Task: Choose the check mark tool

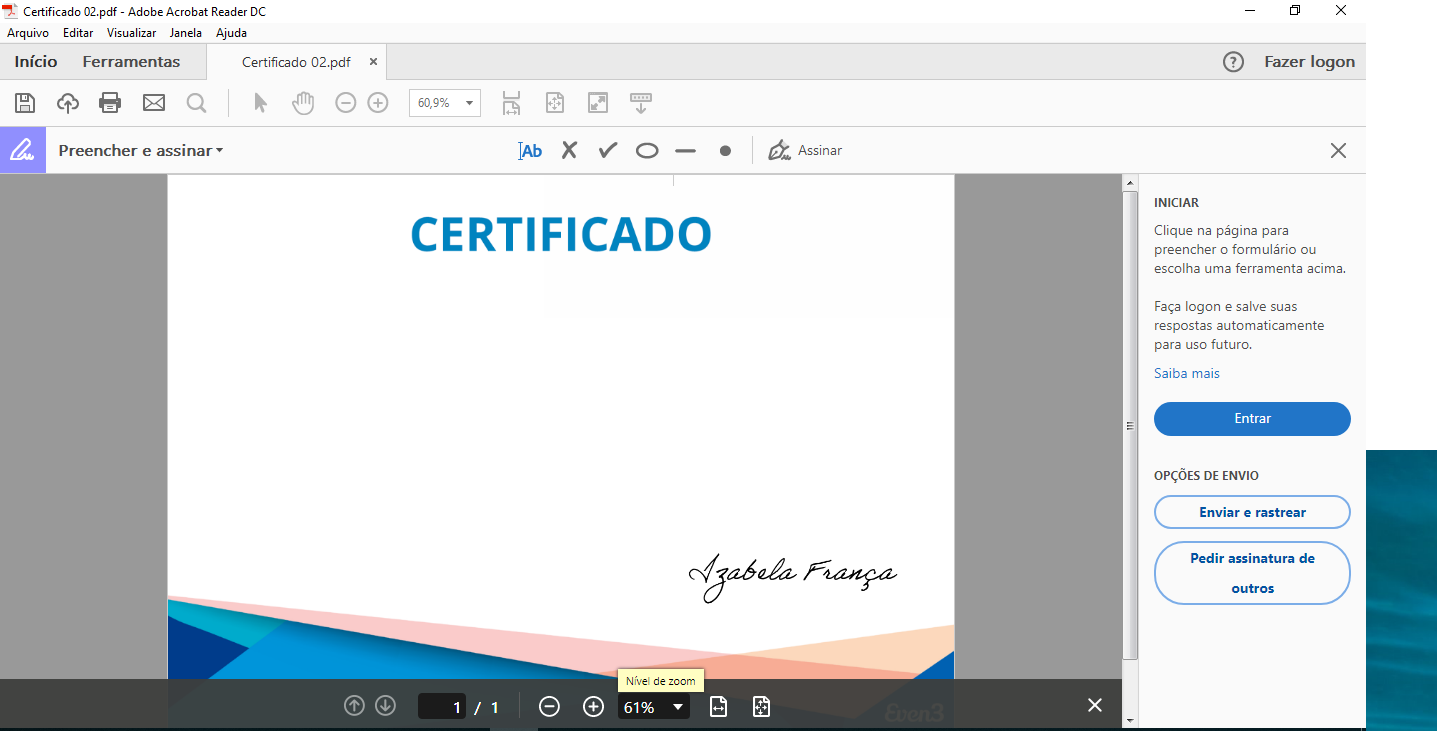Action: (608, 150)
